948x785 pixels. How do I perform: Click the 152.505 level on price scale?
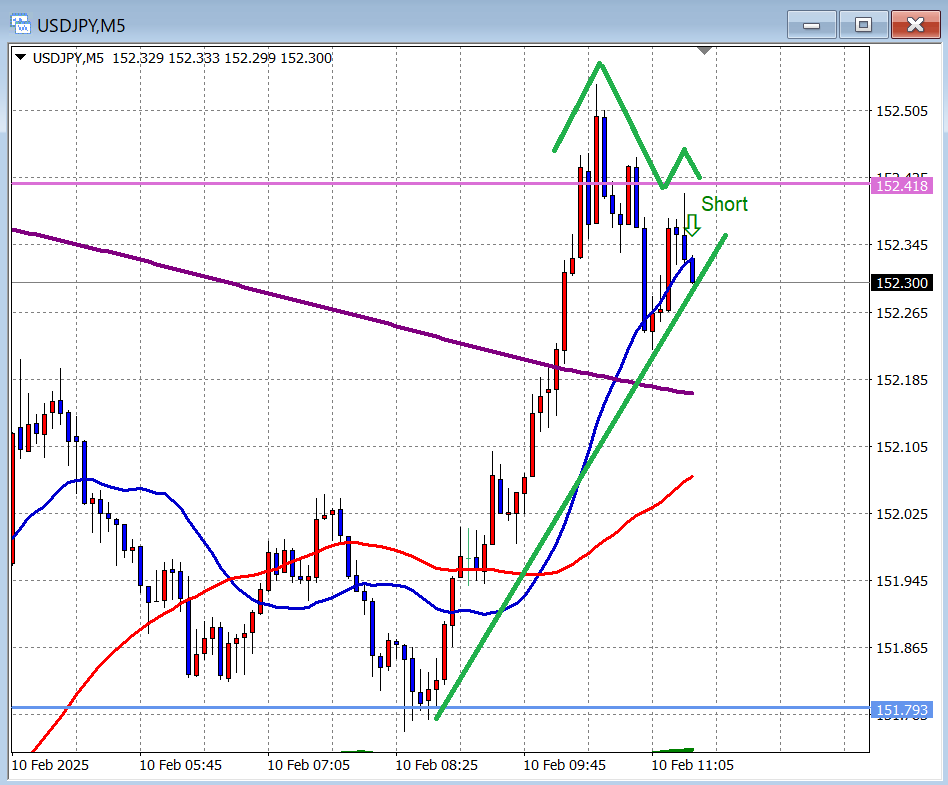(900, 111)
